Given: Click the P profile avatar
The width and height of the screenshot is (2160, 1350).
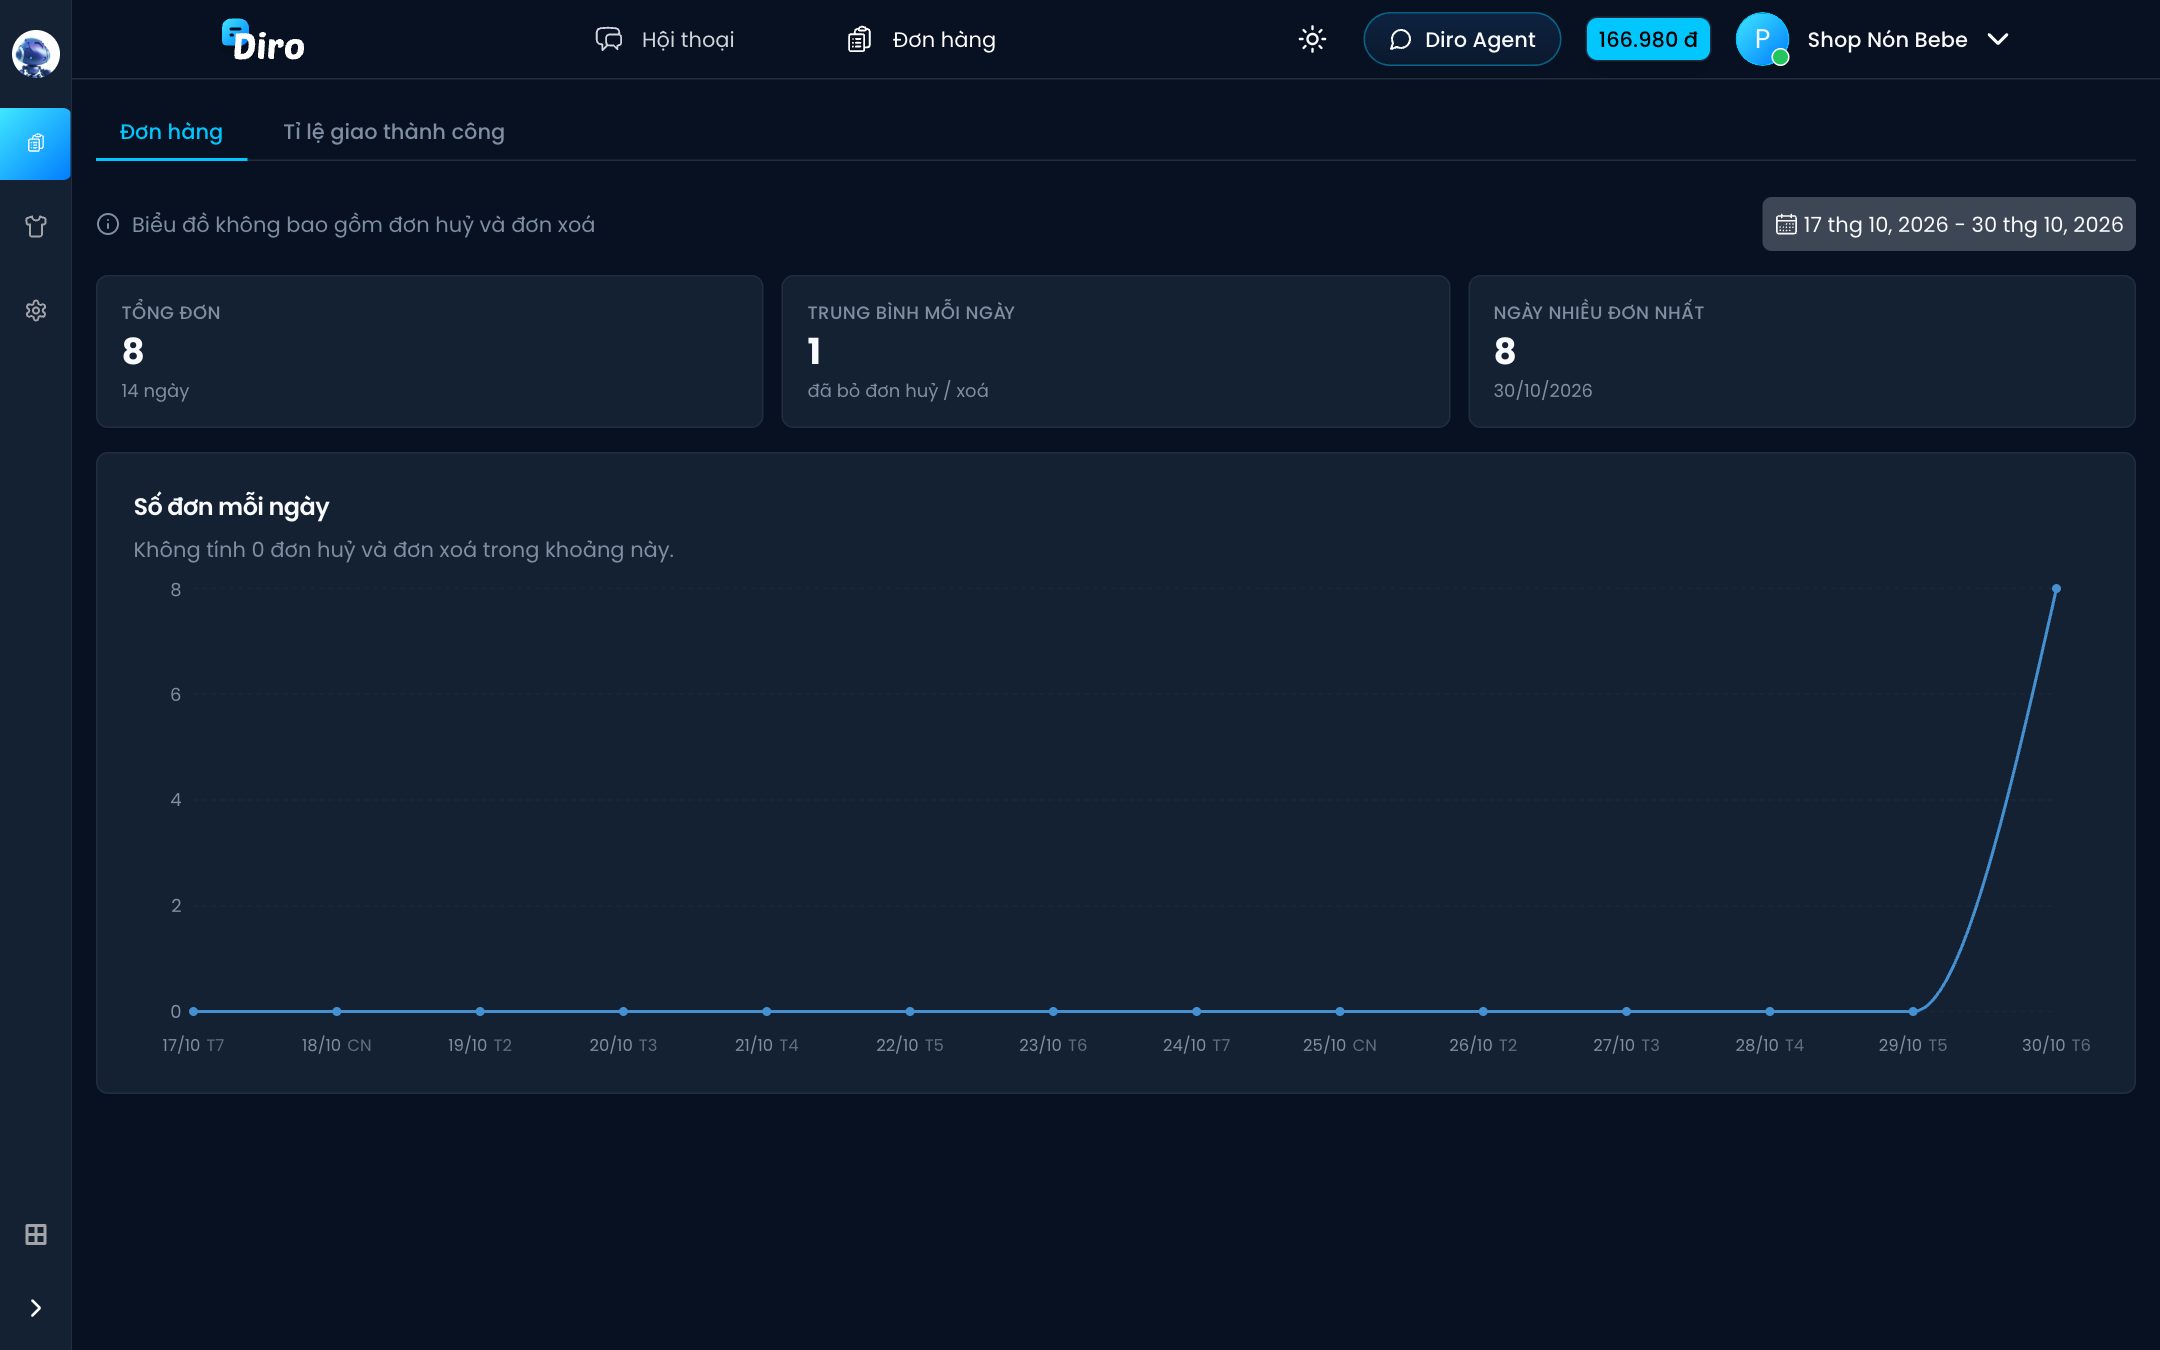Looking at the screenshot, I should point(1762,39).
